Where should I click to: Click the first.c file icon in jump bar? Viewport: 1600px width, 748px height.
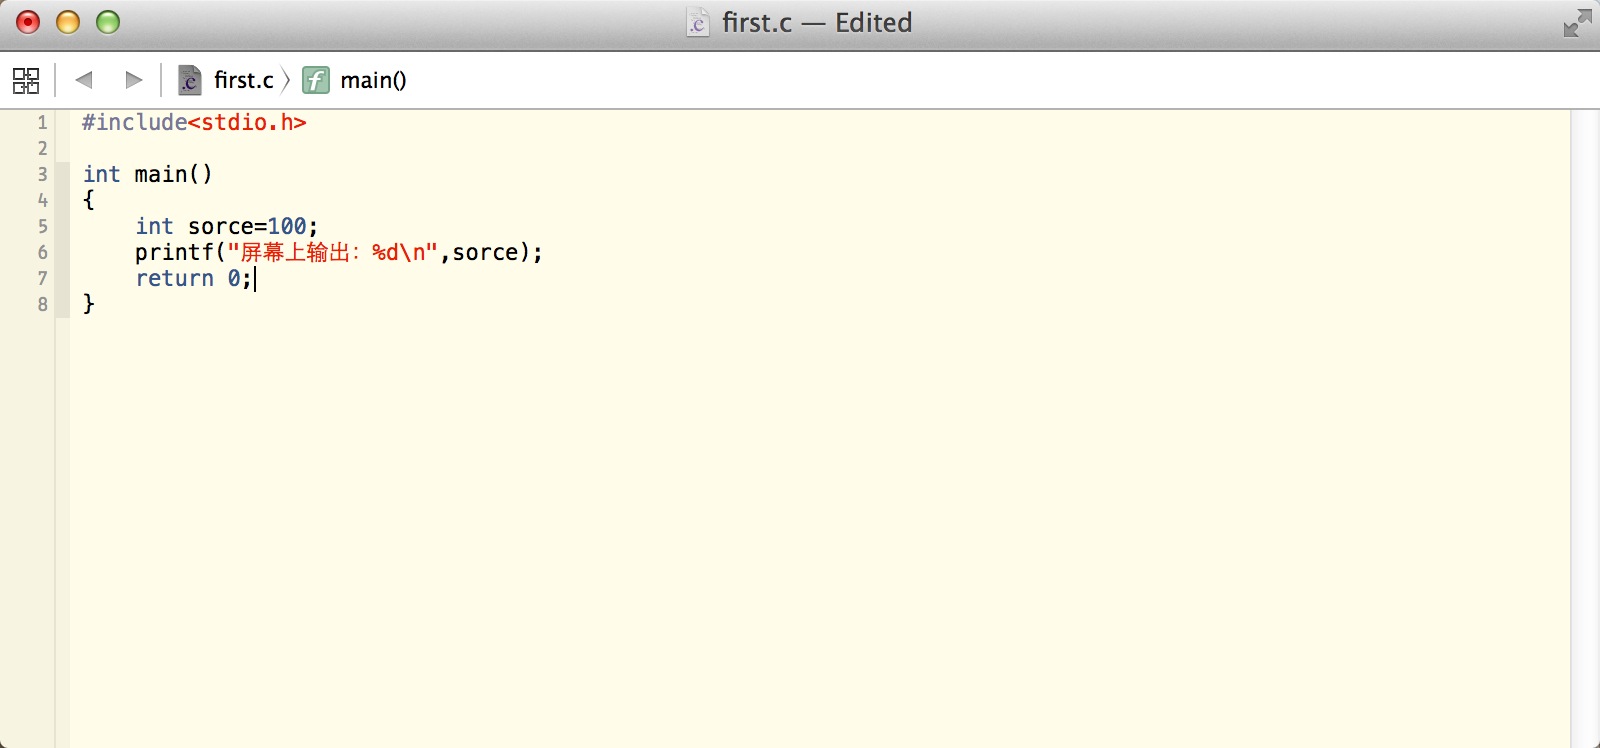[x=189, y=80]
